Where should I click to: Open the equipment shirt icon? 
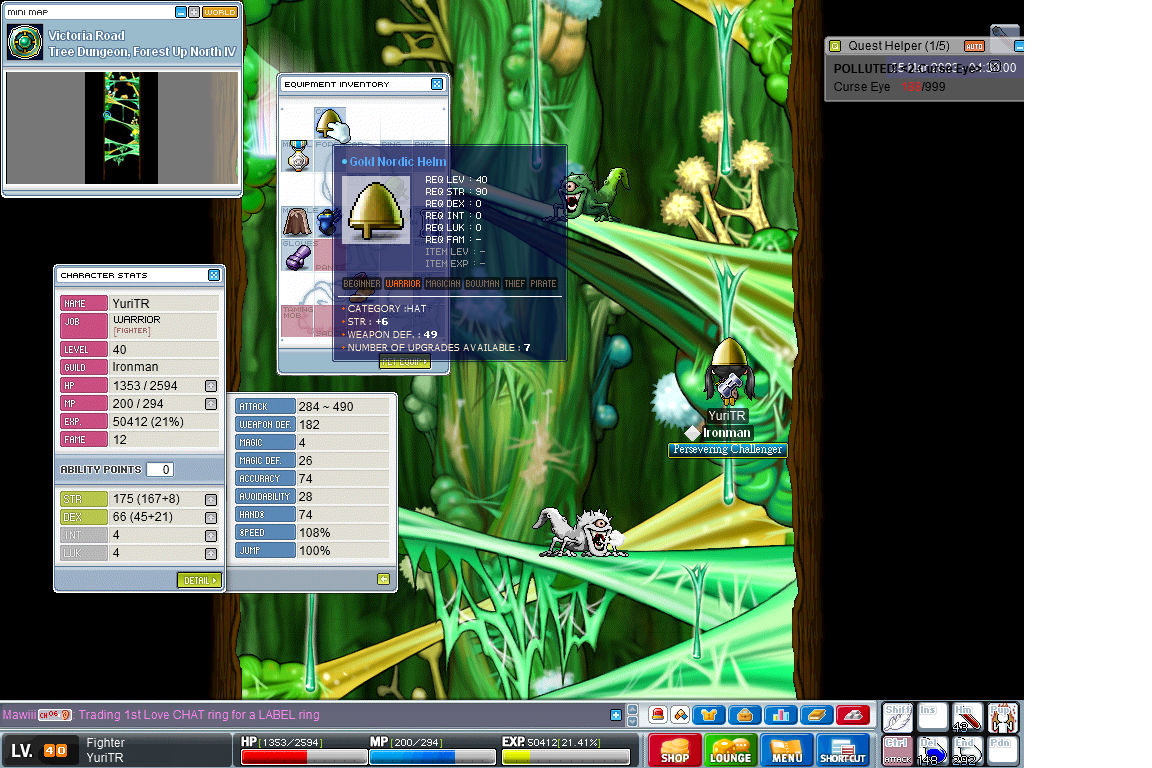(709, 715)
